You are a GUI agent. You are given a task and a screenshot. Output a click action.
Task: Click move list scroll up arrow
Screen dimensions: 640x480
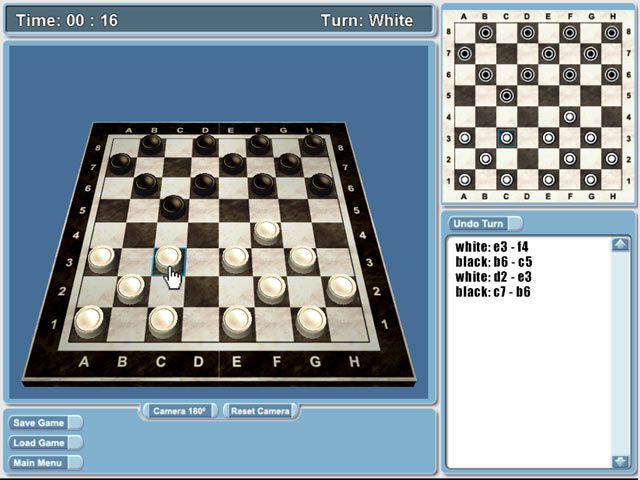(x=620, y=244)
